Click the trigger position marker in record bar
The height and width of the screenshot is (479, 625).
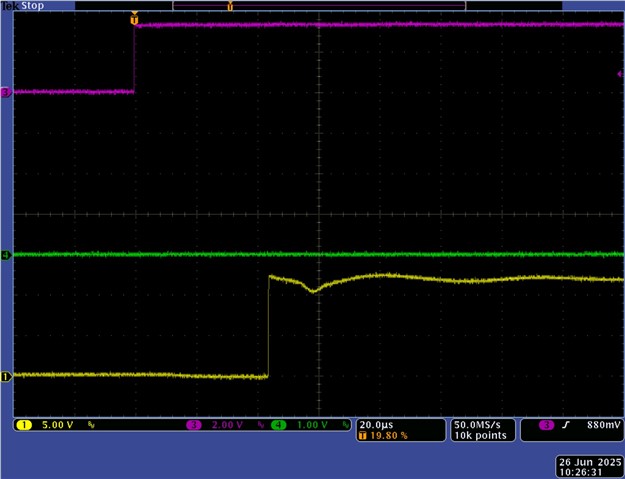(x=230, y=6)
